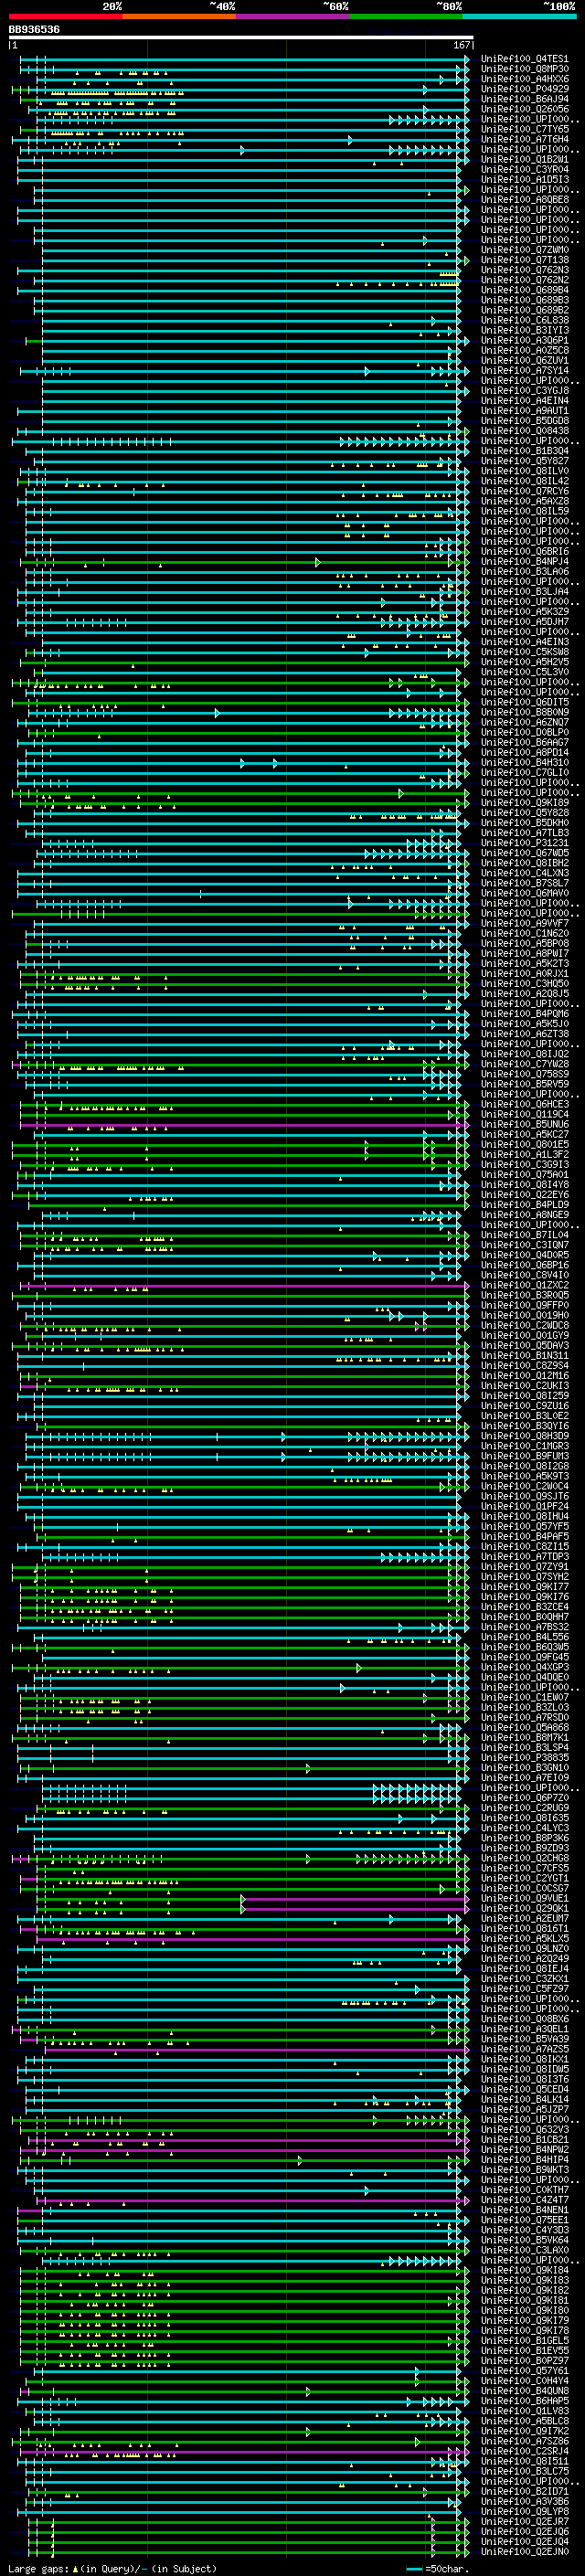The width and height of the screenshot is (585, 2576).
Task: Open hit UniRef100_Q4TES1
Action: click(x=524, y=59)
